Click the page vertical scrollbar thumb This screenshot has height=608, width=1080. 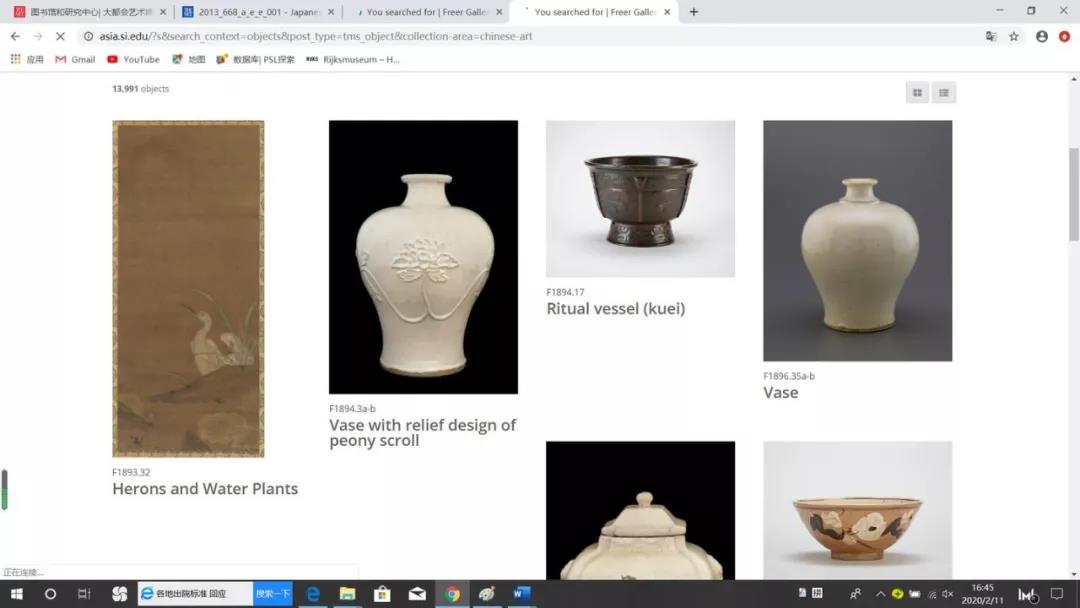click(1074, 194)
